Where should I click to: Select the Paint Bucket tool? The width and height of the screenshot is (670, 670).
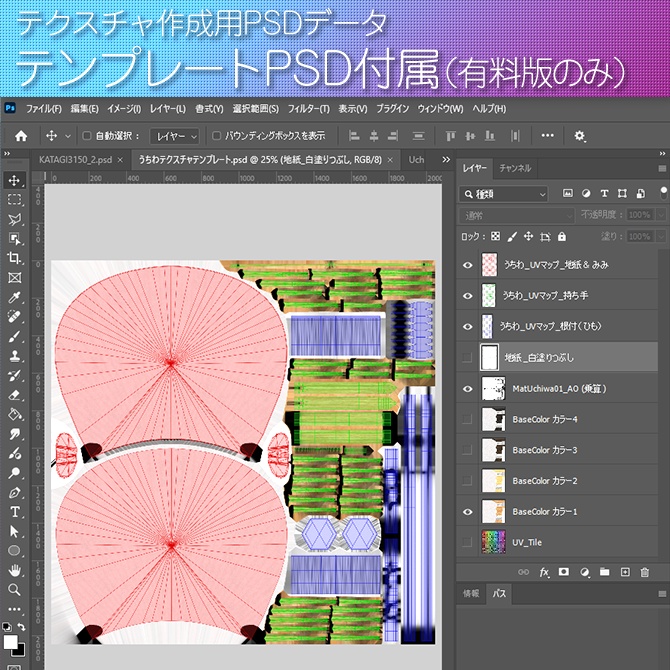[x=14, y=414]
